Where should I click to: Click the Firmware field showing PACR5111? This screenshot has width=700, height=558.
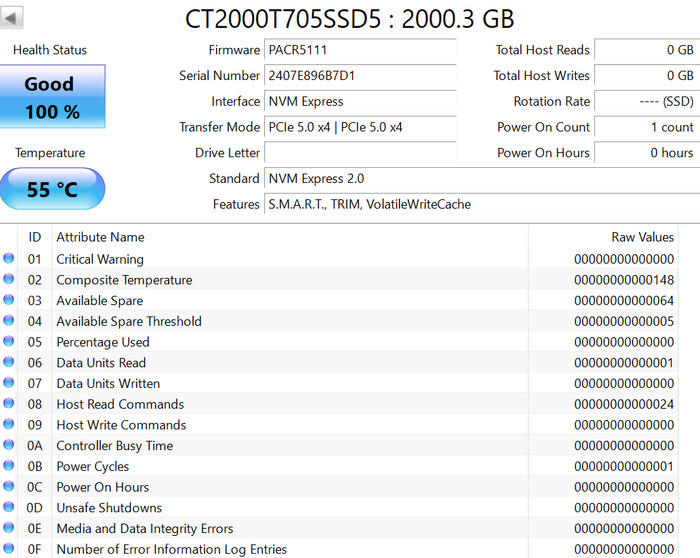pyautogui.click(x=360, y=50)
